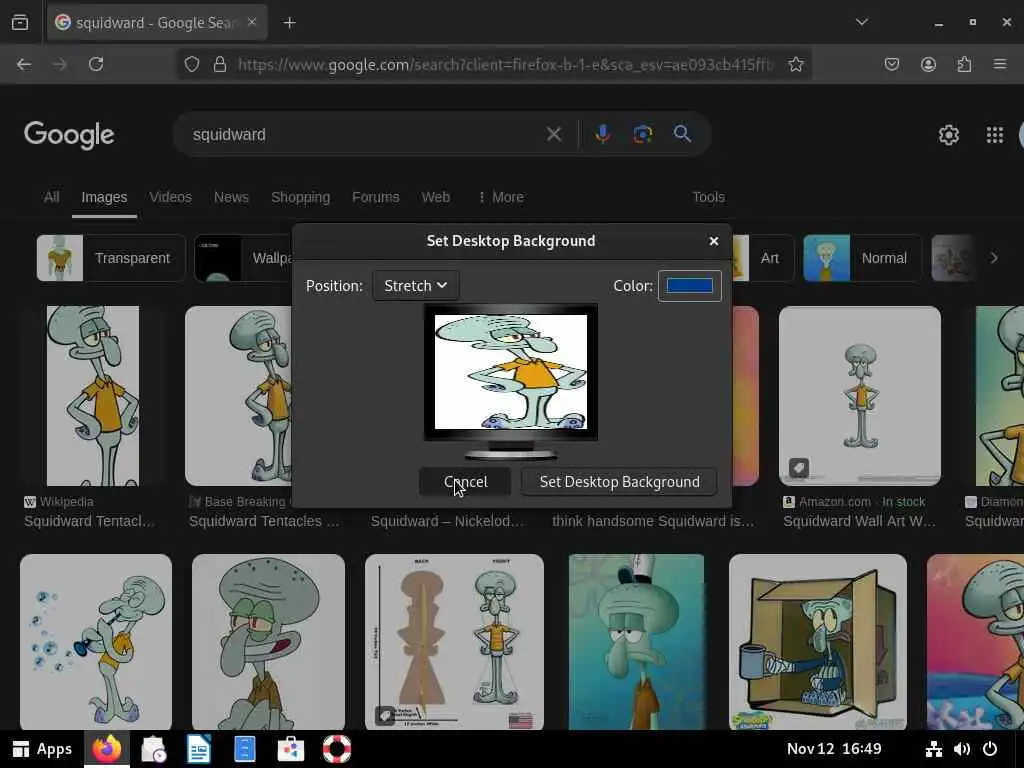The image size is (1024, 768).
Task: Reload the current page
Action: point(96,64)
